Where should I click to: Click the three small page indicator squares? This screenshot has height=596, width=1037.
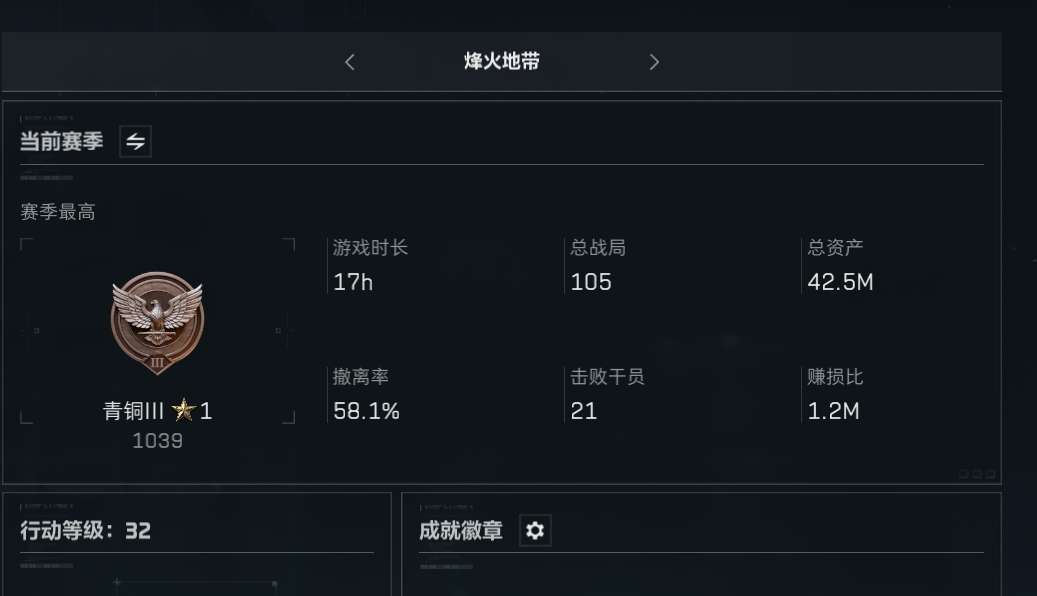coord(977,474)
